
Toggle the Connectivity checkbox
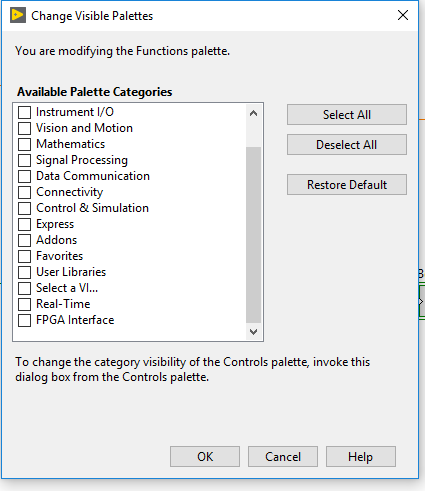pyautogui.click(x=24, y=192)
